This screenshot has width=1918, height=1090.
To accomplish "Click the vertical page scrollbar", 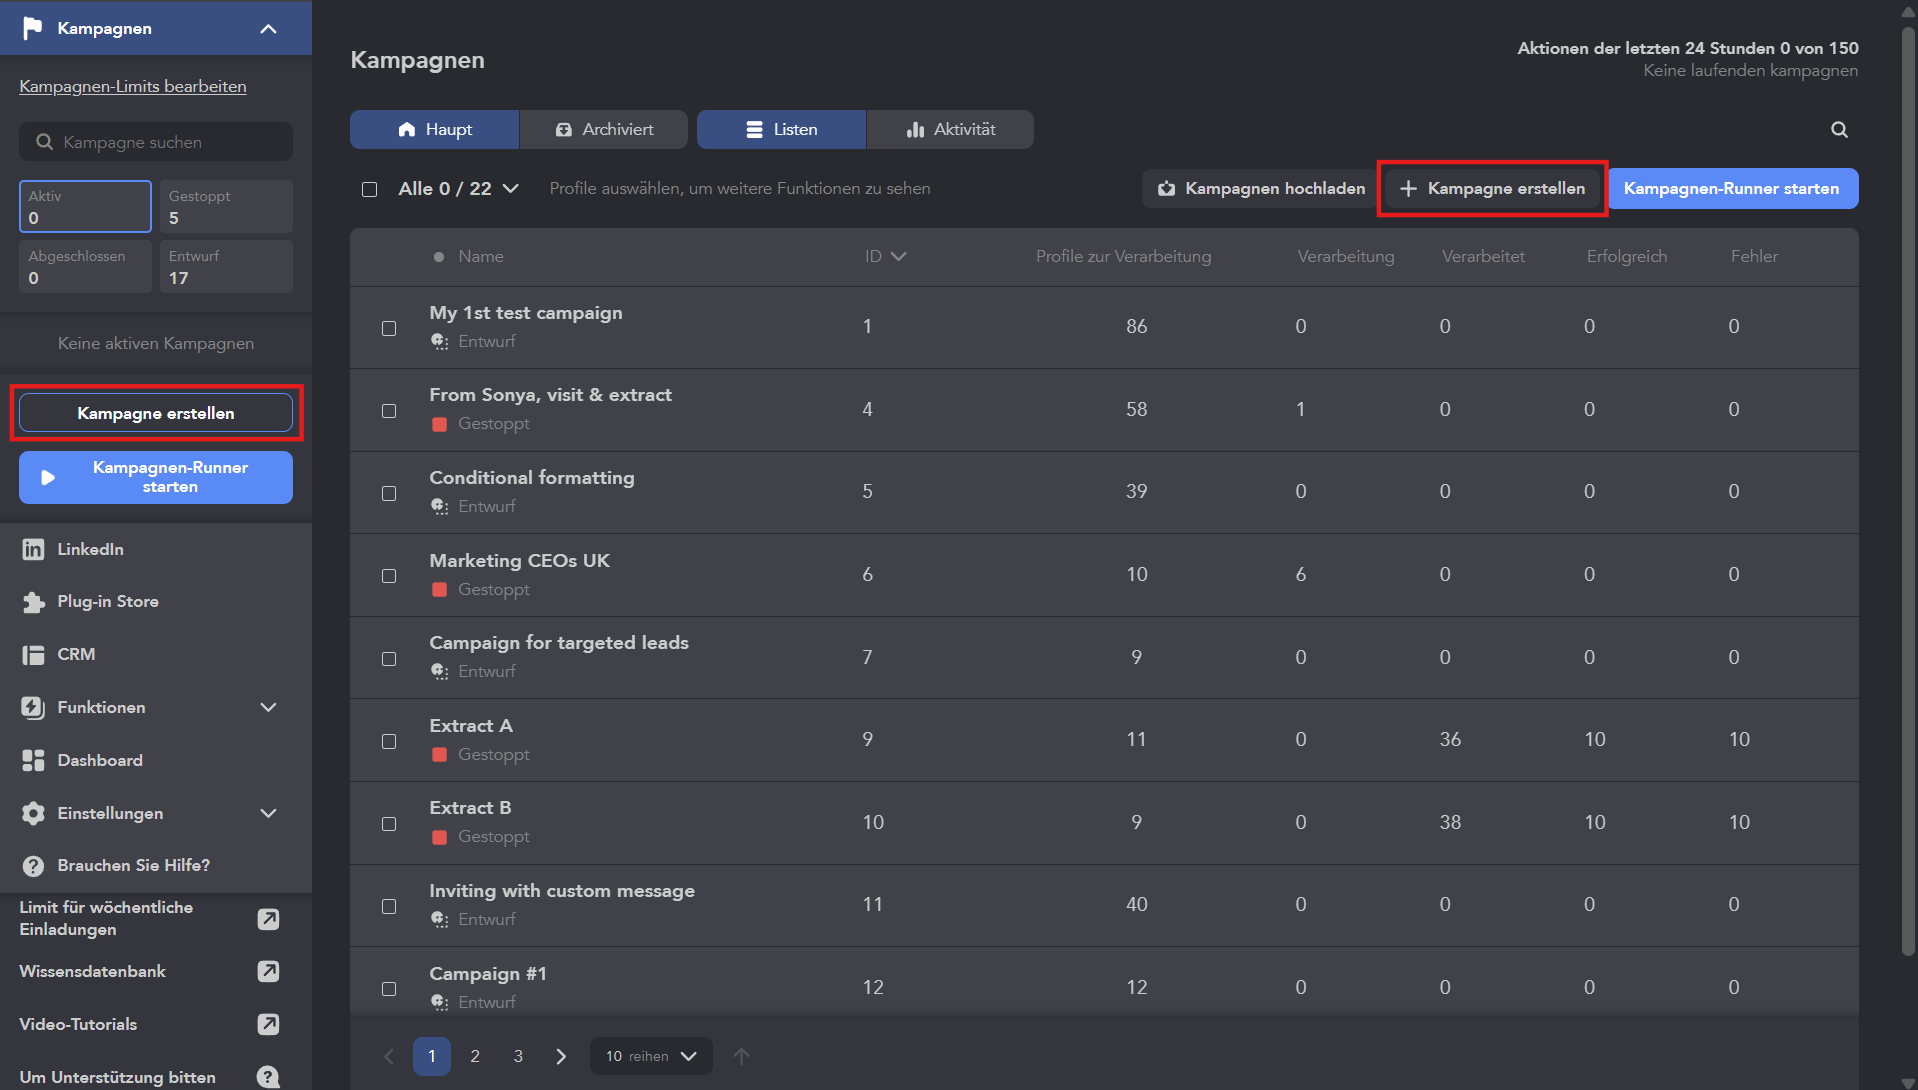I will pos(1908,490).
